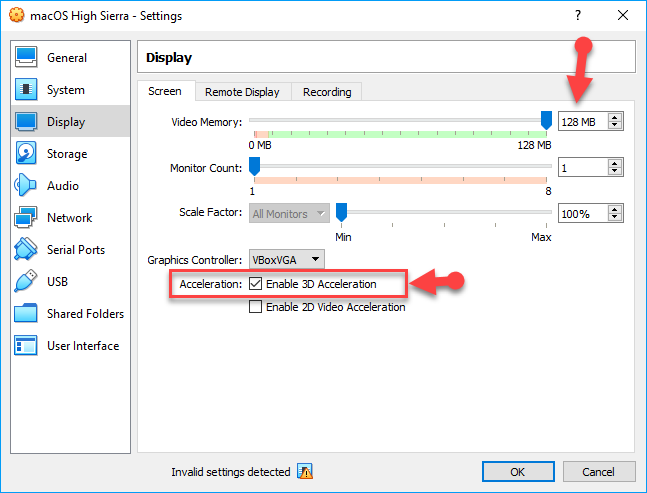Click the OK button

(517, 472)
